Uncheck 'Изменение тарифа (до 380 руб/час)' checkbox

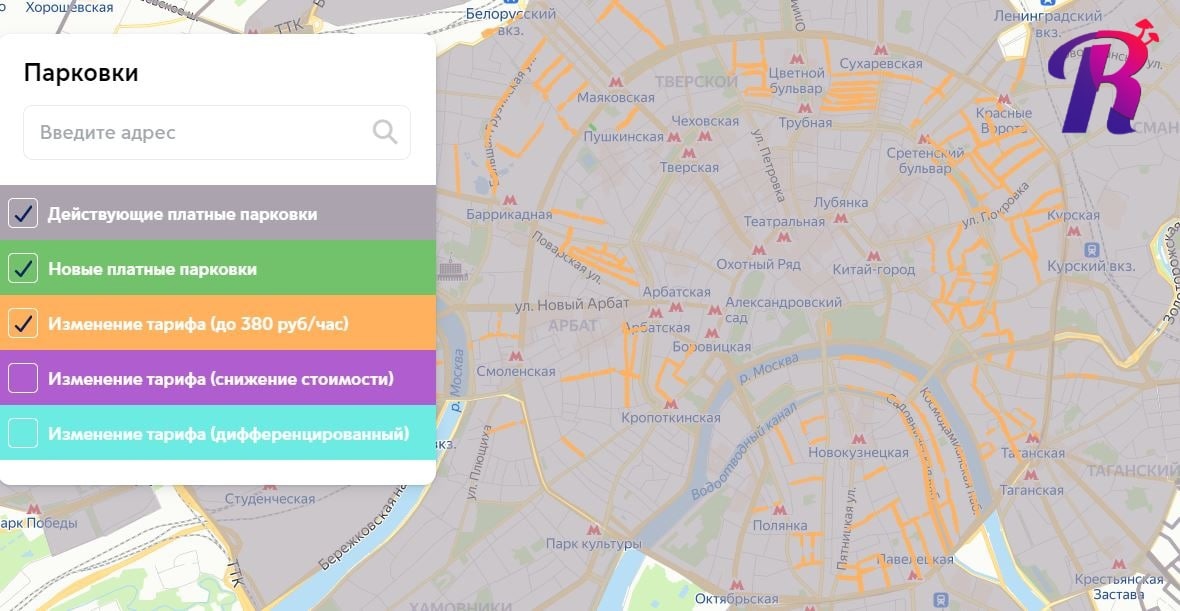click(x=23, y=324)
